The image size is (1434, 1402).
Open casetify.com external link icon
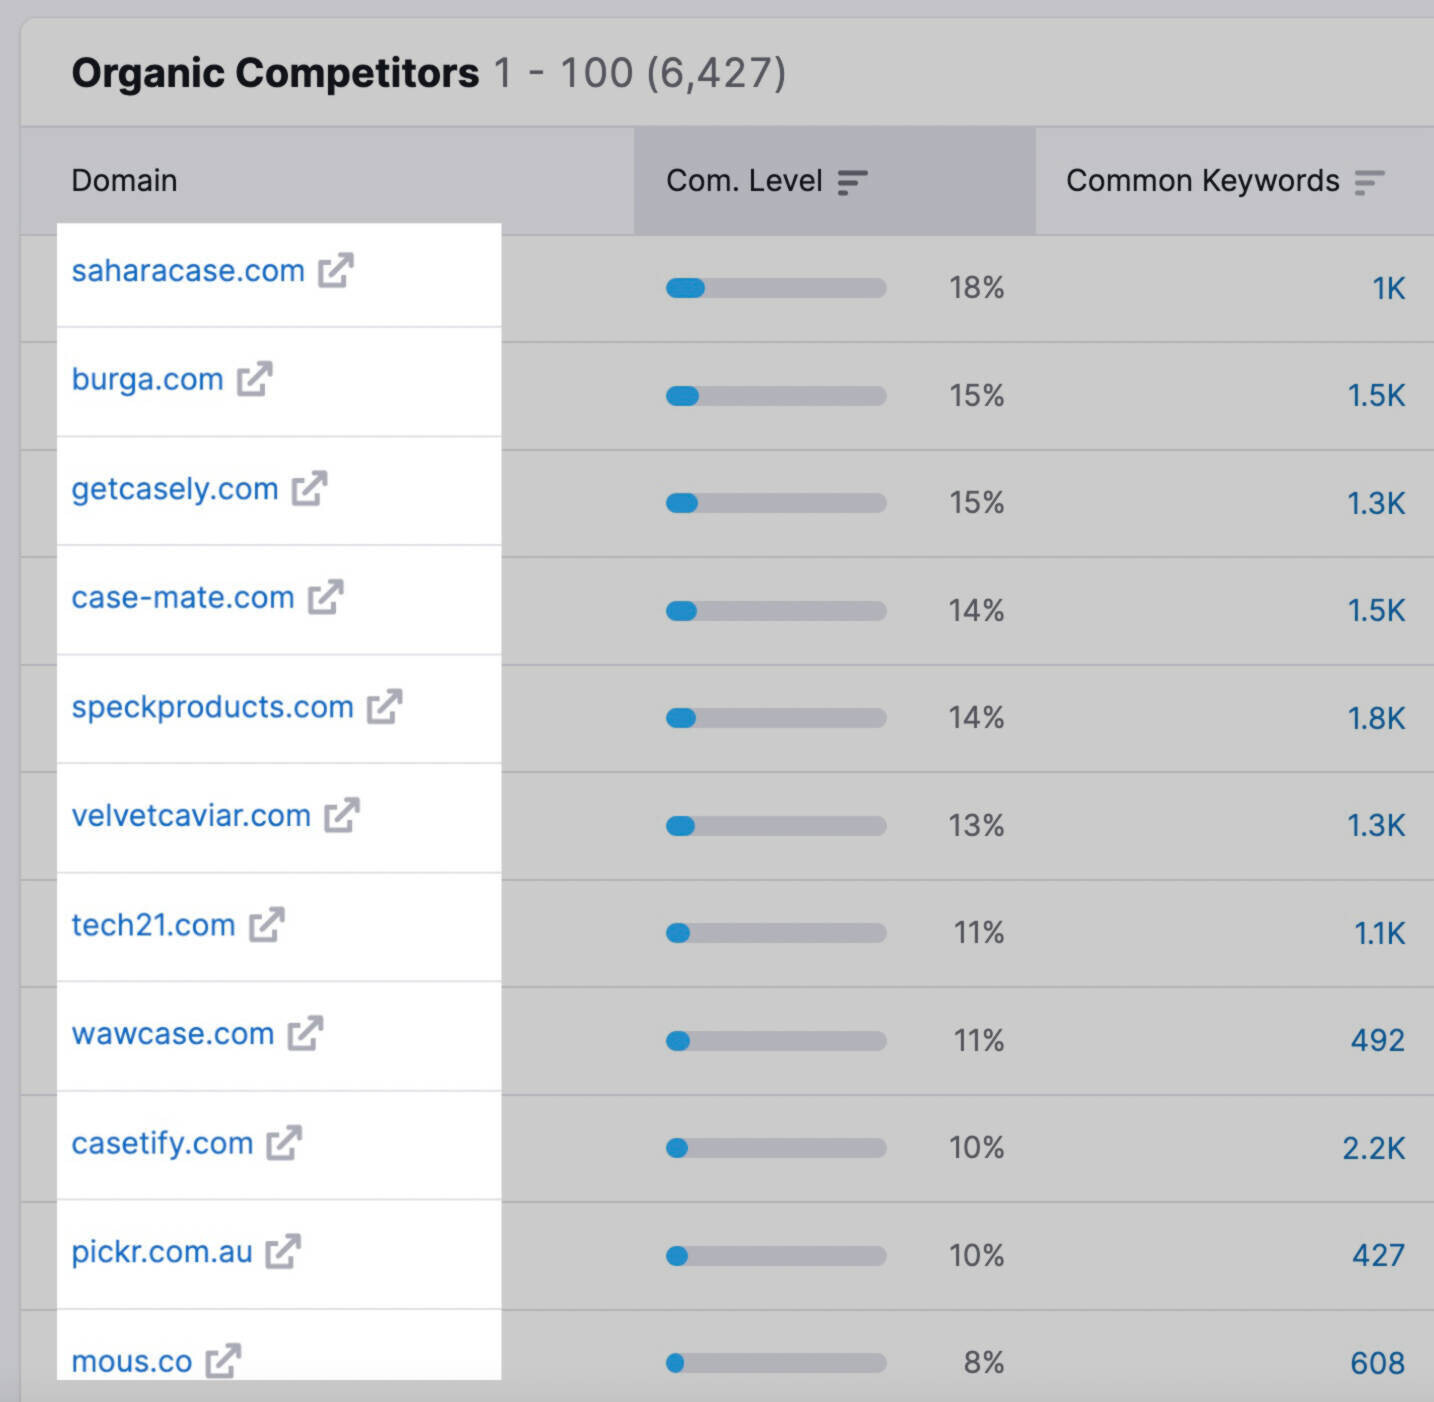point(284,1143)
